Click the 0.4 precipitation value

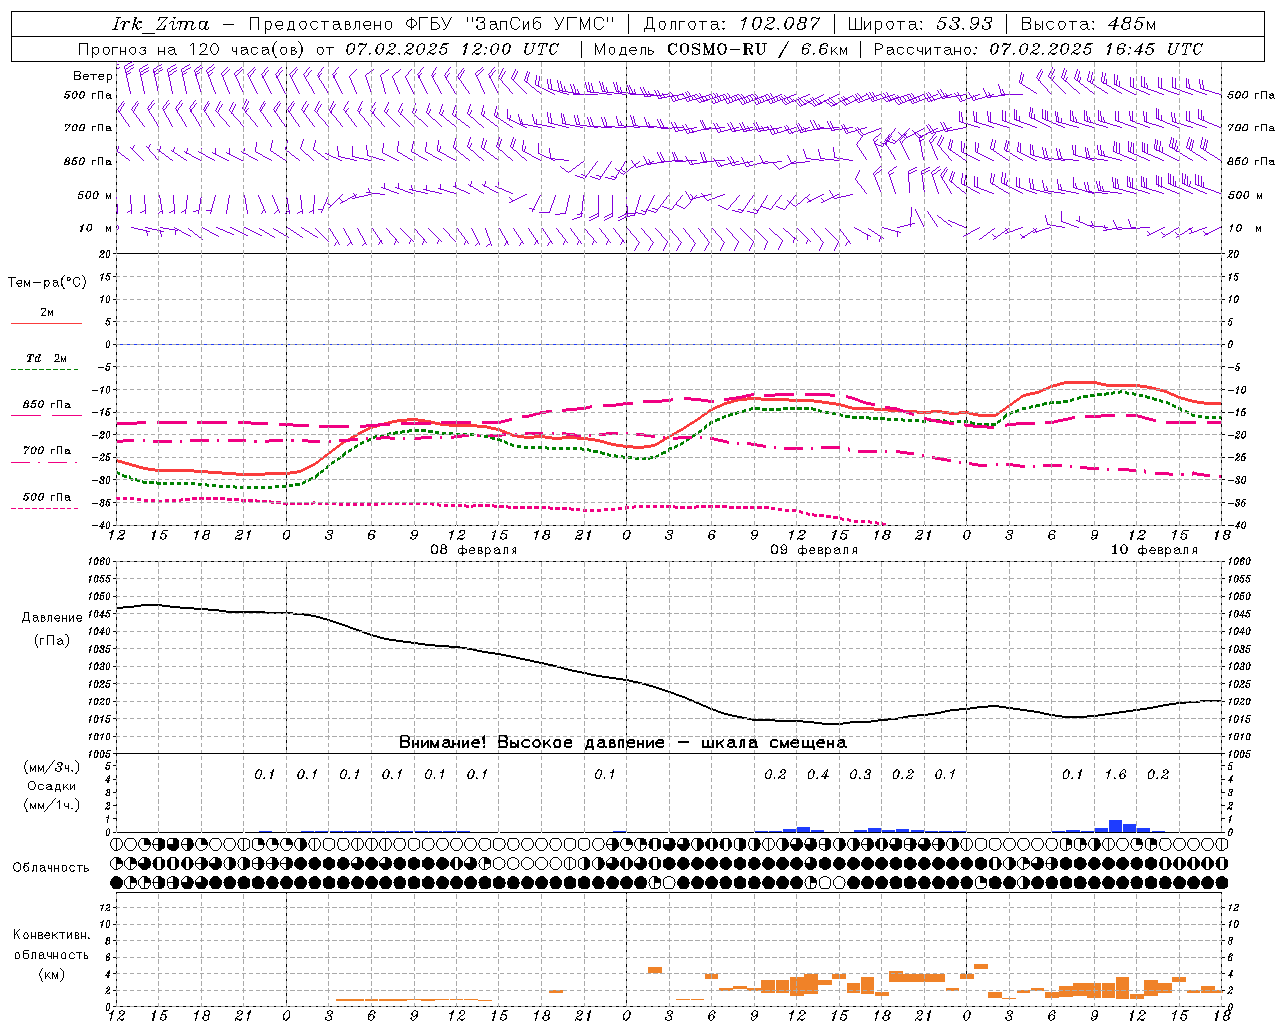click(818, 774)
